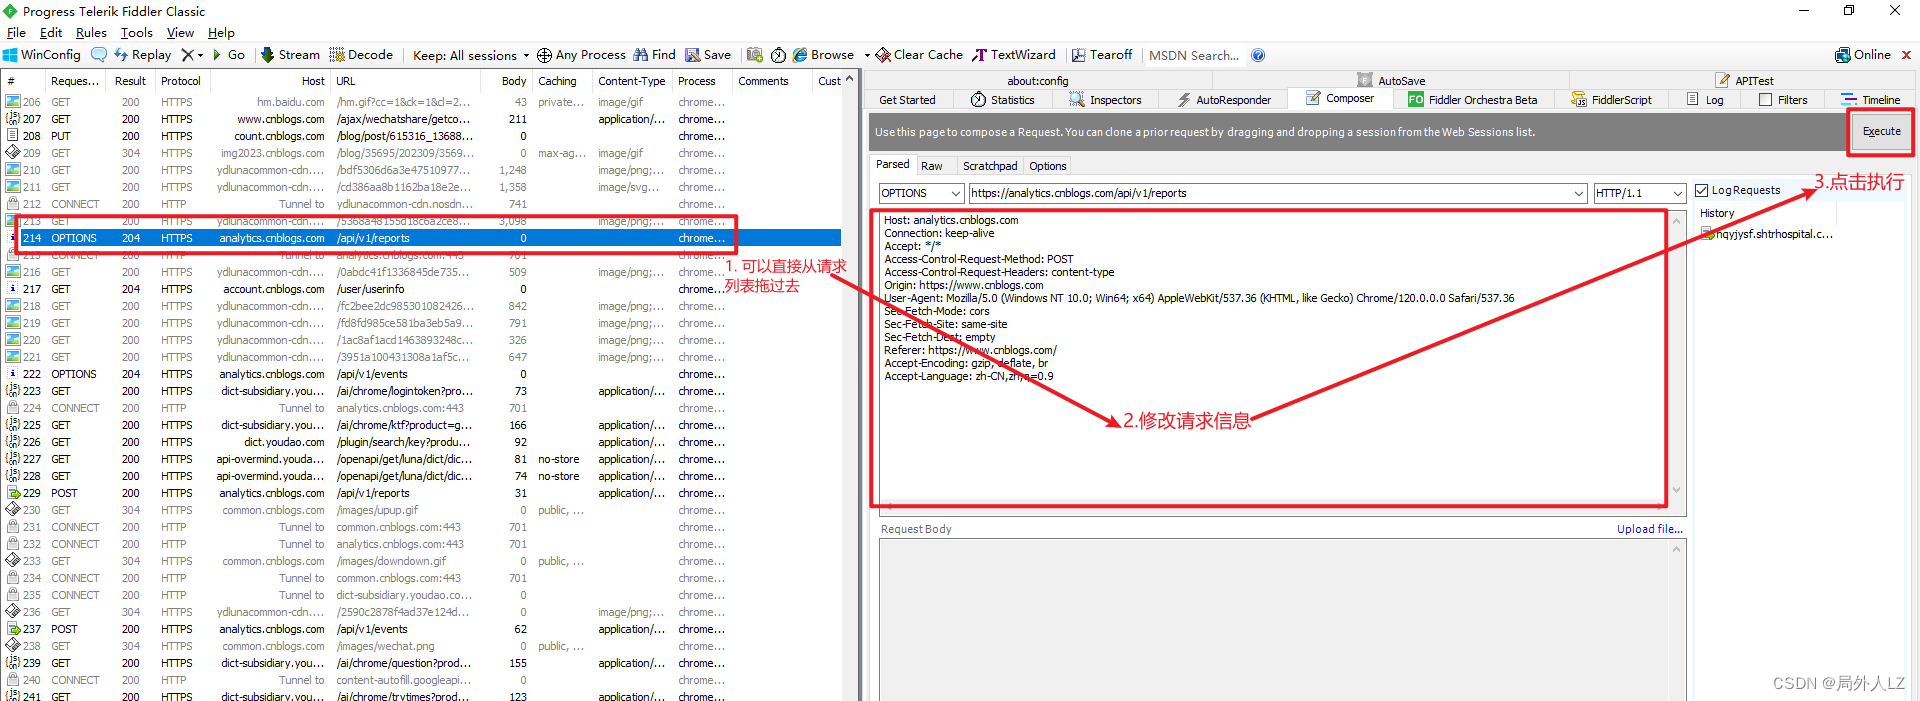The height and width of the screenshot is (701, 1920).
Task: Open the Keep: All sessions dropdown
Action: click(x=471, y=55)
